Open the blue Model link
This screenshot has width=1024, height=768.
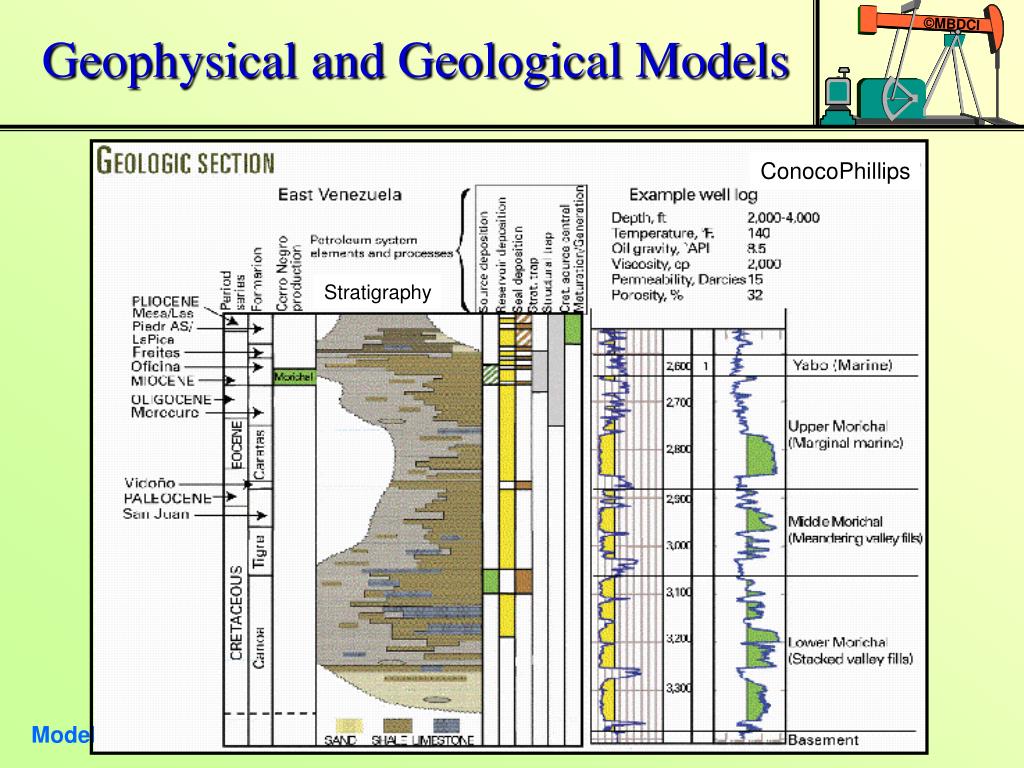coord(63,735)
